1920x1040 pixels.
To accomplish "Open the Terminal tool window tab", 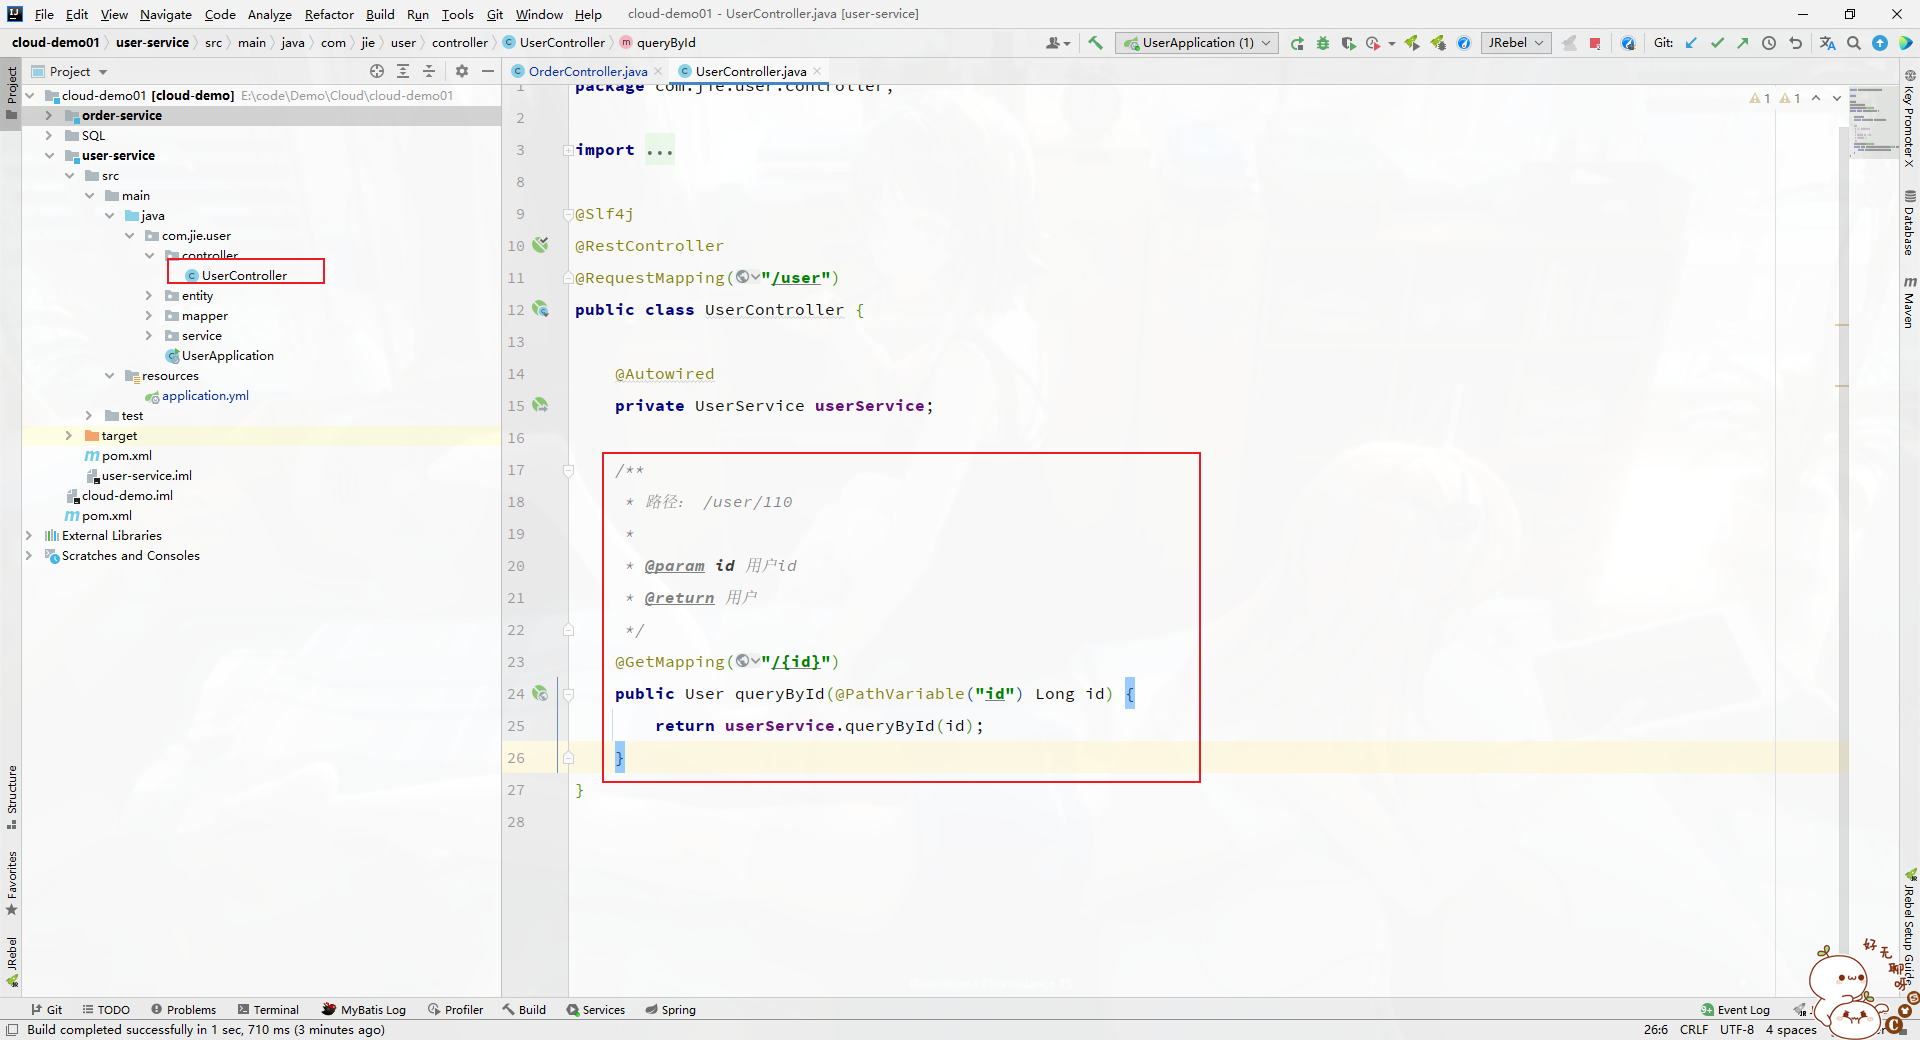I will pyautogui.click(x=268, y=1010).
